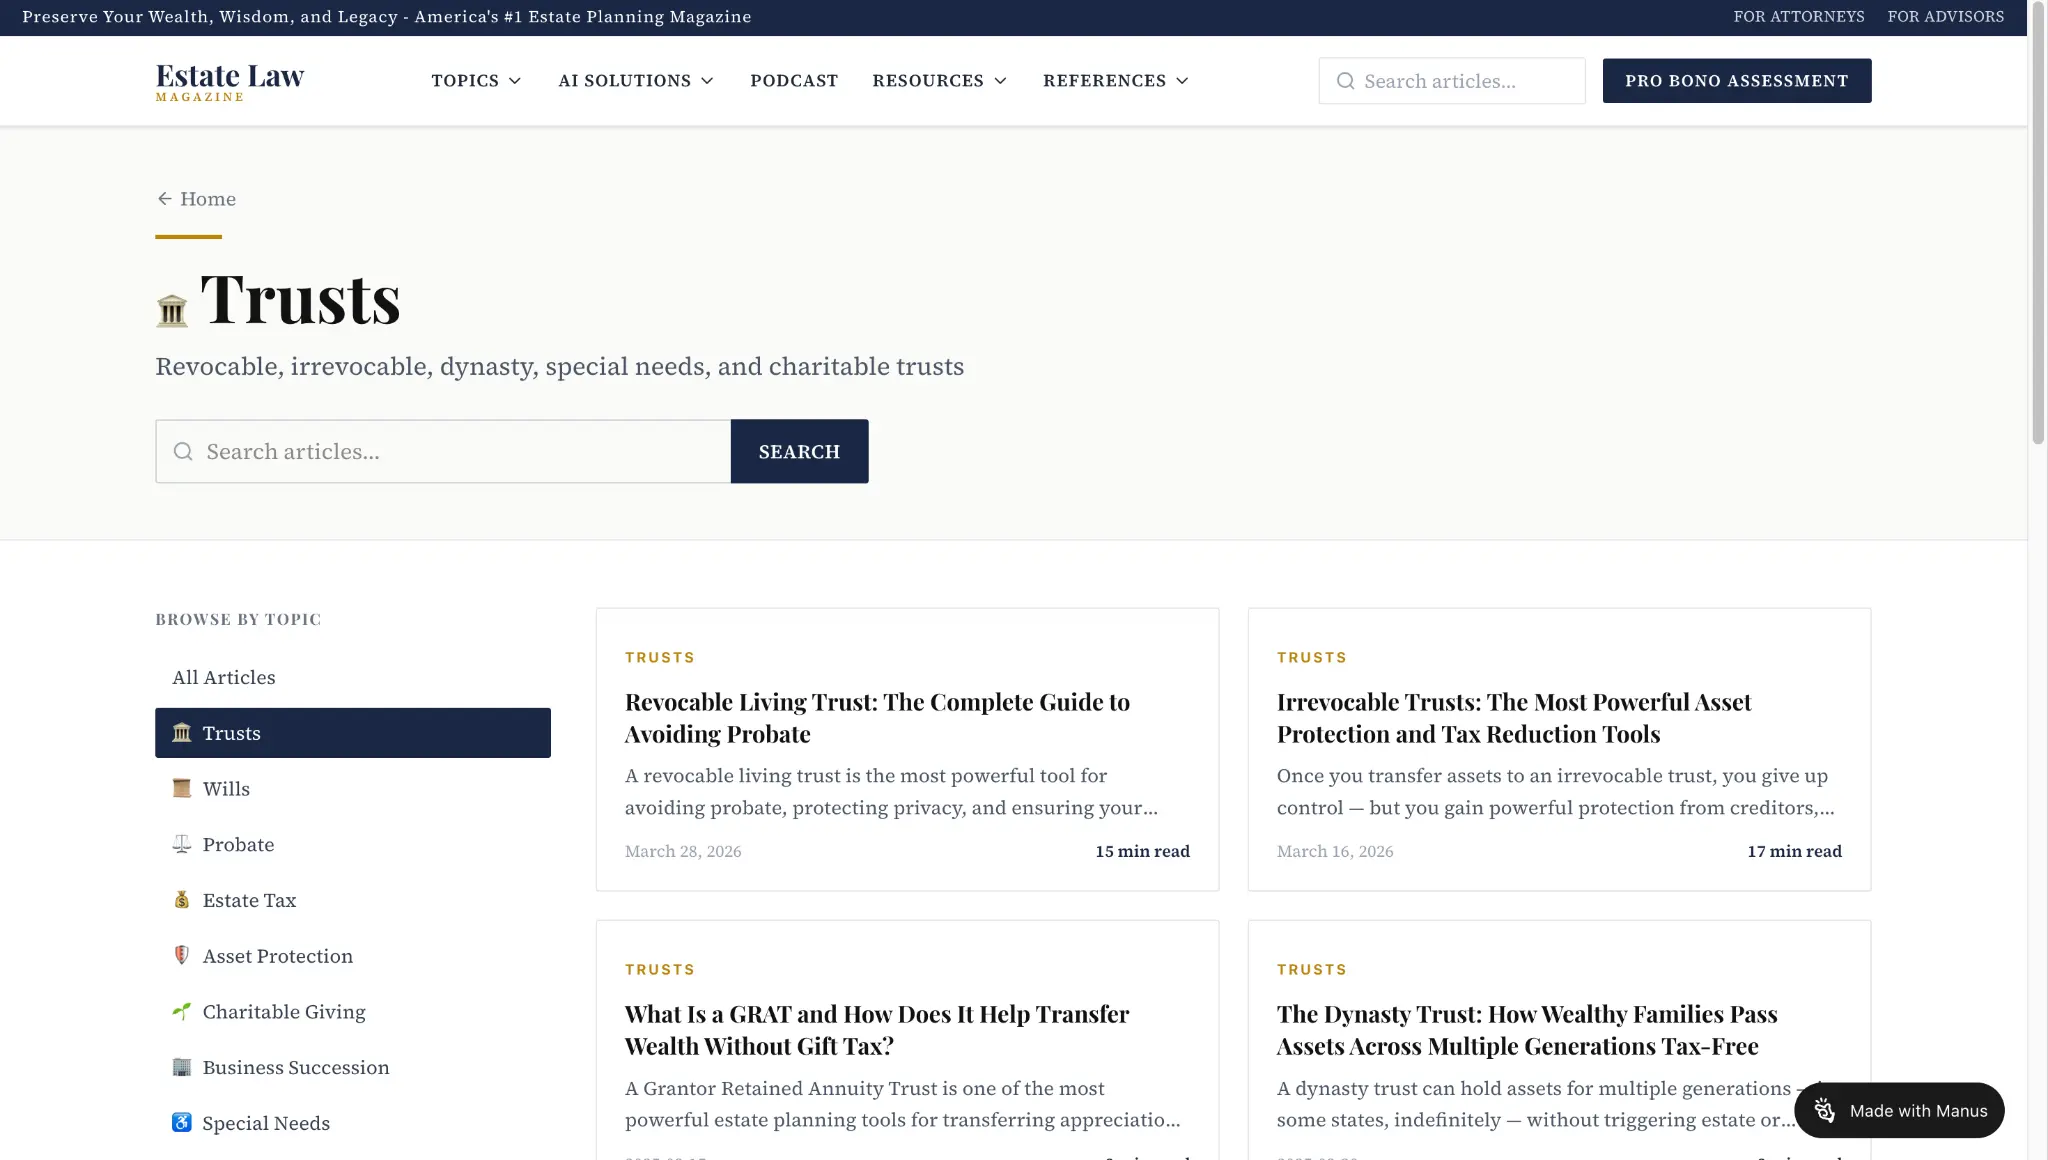Open the References dropdown
This screenshot has width=2048, height=1160.
[1115, 81]
